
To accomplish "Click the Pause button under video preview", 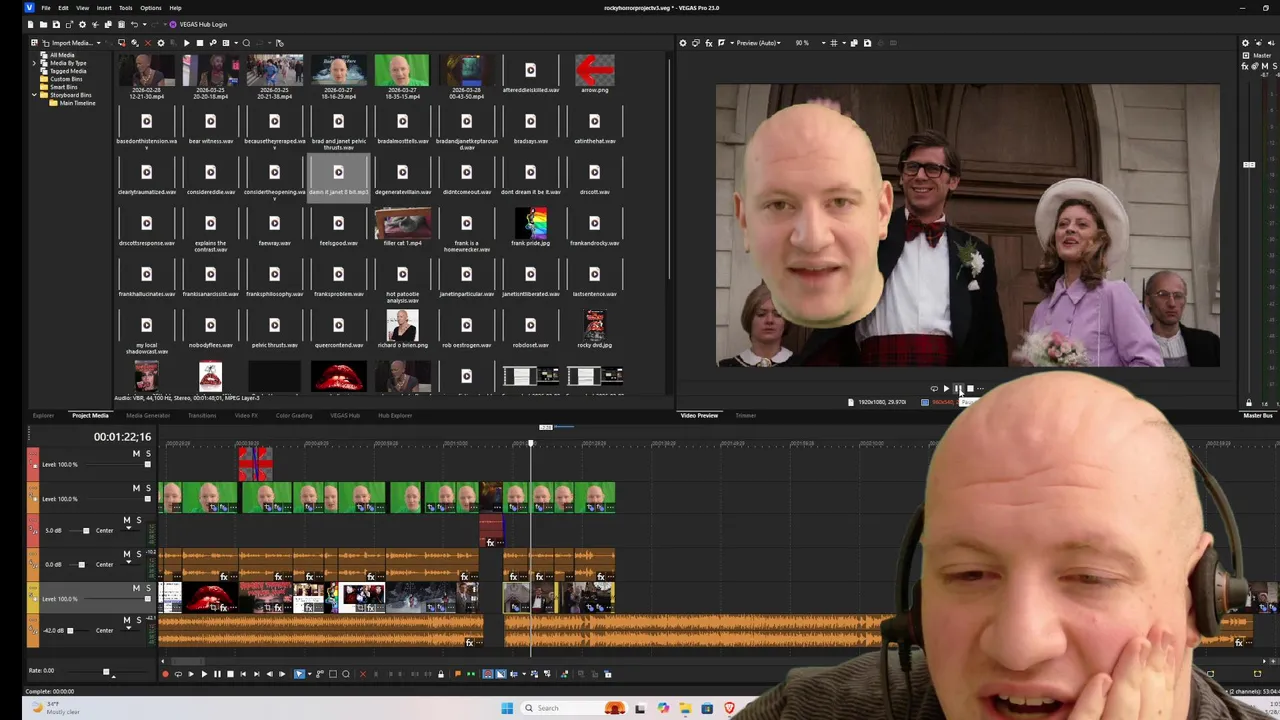I will (x=958, y=388).
